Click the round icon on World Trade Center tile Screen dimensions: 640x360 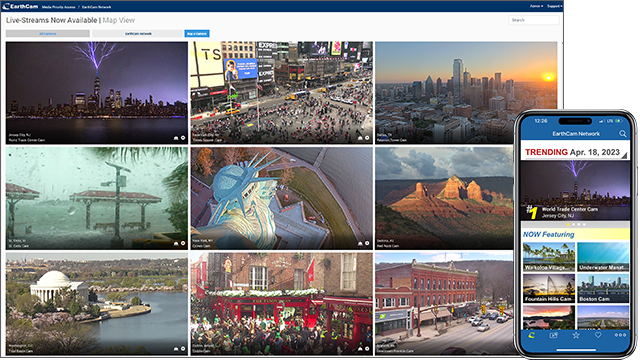point(183,138)
